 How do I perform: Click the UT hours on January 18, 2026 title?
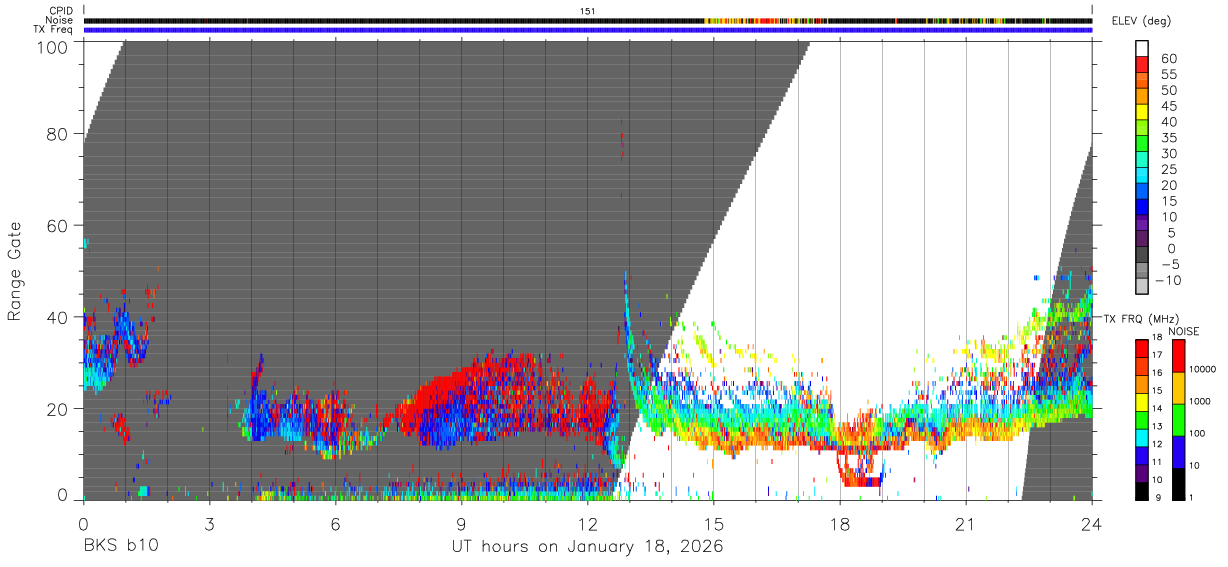pyautogui.click(x=587, y=548)
